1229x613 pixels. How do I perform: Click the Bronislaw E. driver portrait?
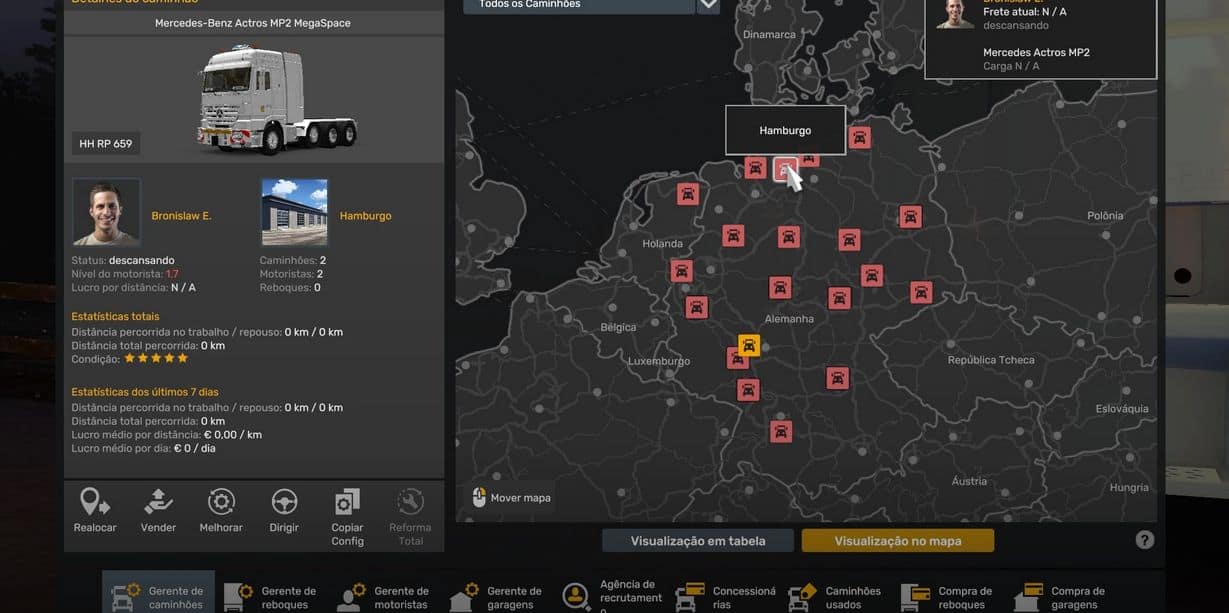point(106,212)
